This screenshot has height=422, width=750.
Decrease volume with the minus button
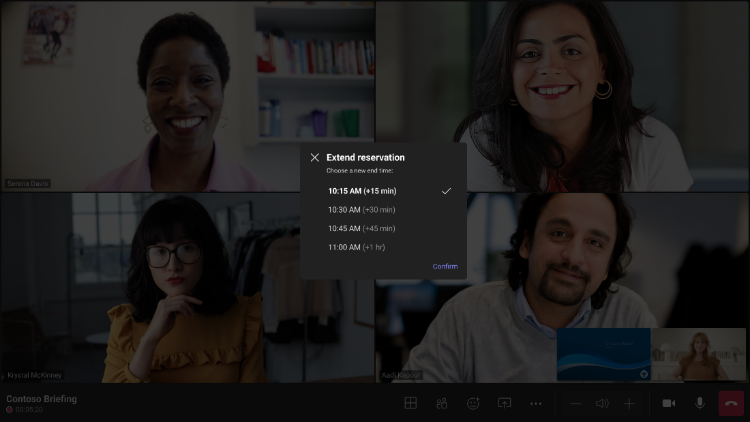pos(575,404)
